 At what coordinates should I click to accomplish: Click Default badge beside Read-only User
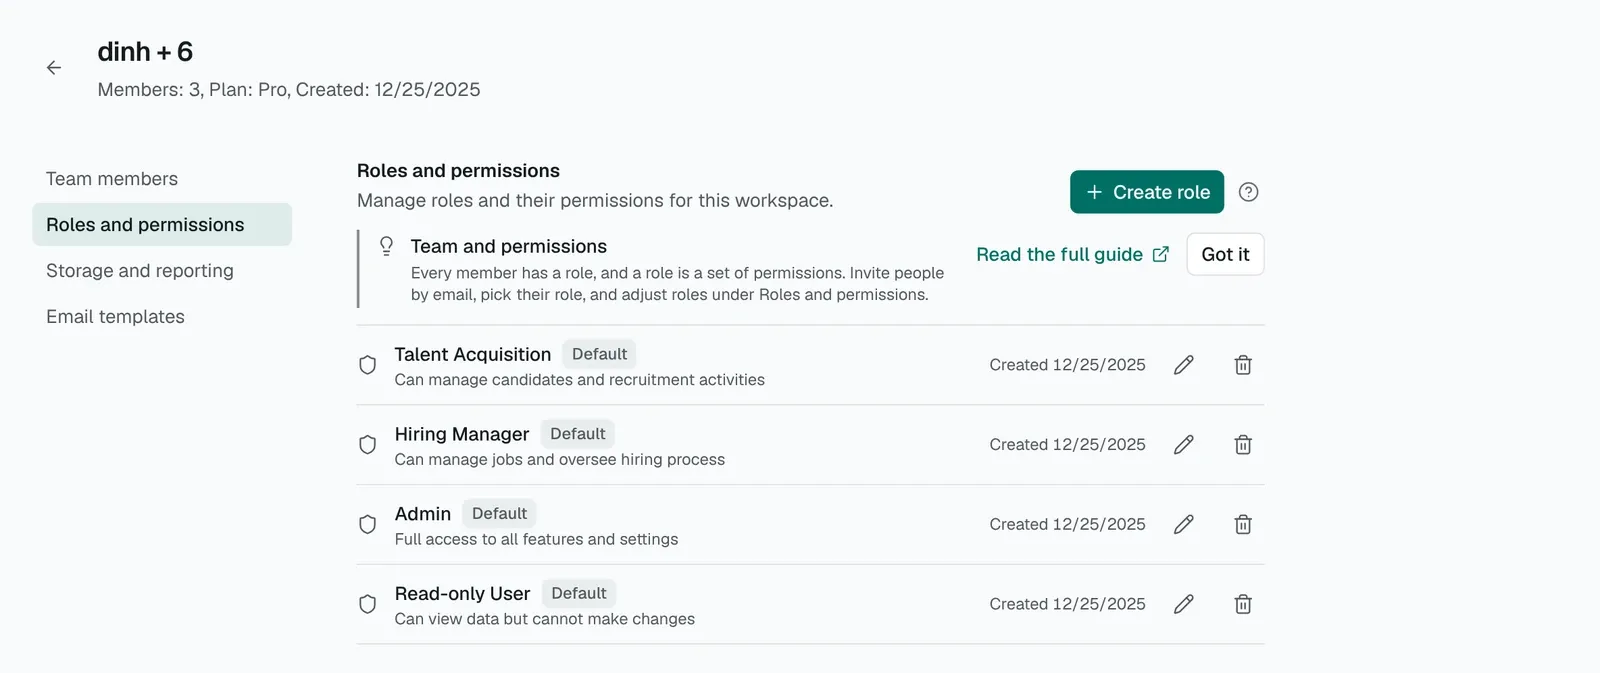[579, 593]
